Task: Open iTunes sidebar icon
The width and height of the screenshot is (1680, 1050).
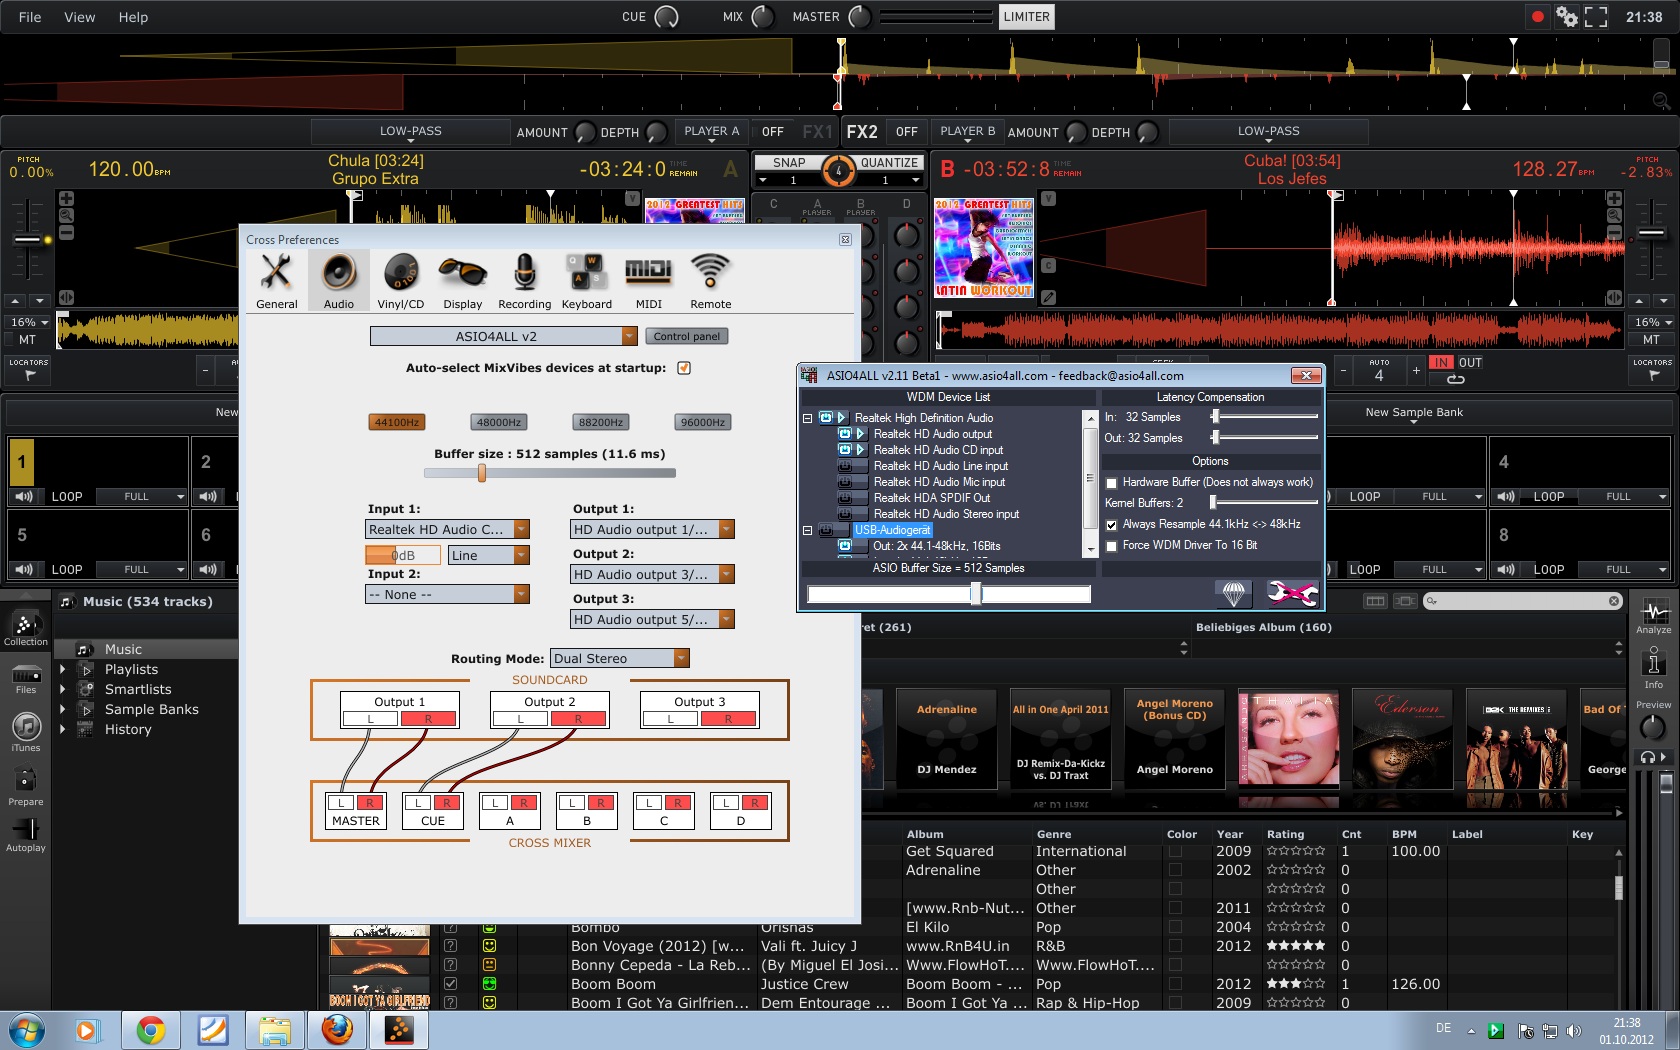Action: (26, 732)
